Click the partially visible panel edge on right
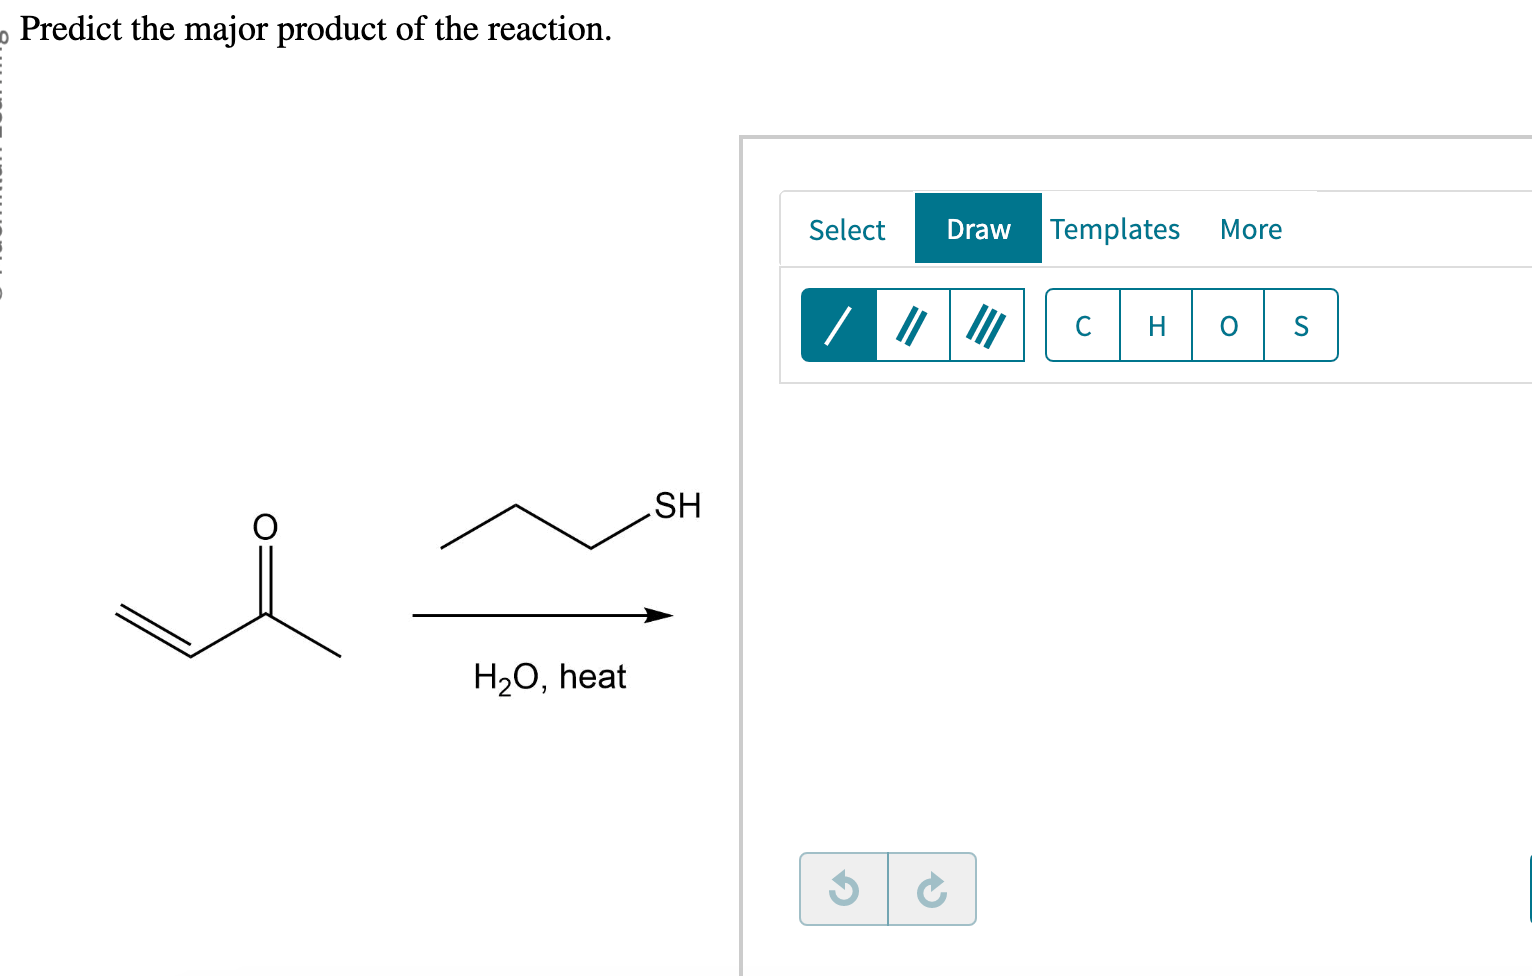Screen dimensions: 1532x976 pos(1528,888)
